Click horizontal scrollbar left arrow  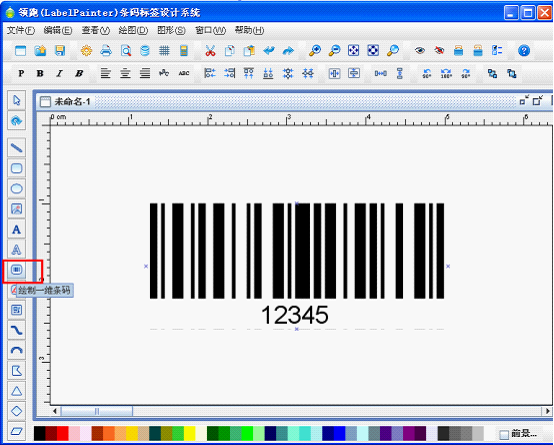[55, 411]
